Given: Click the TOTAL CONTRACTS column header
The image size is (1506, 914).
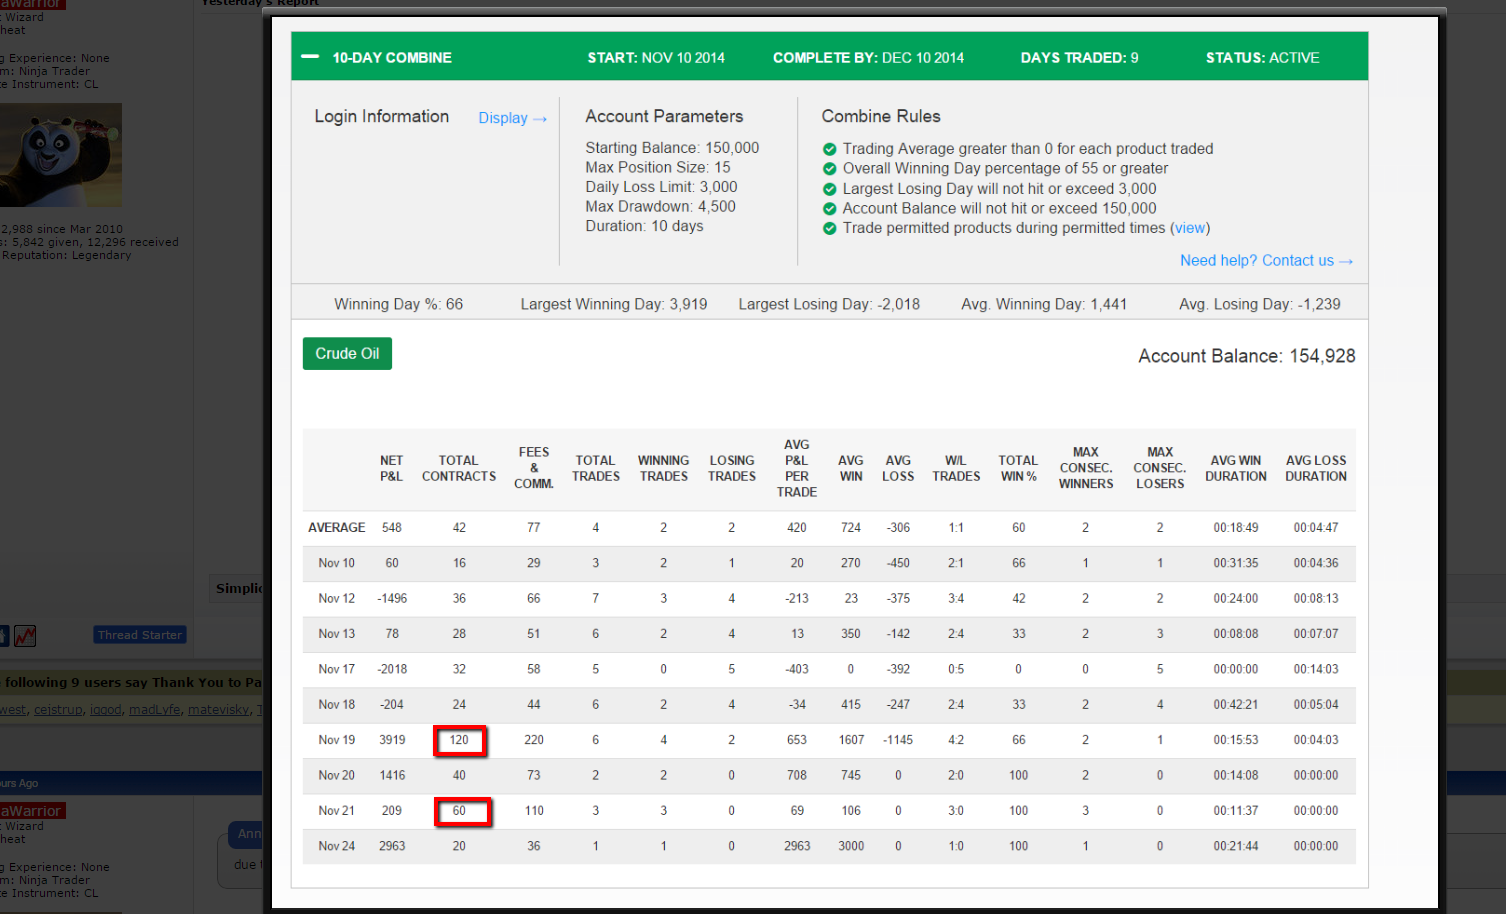Looking at the screenshot, I should coord(459,468).
